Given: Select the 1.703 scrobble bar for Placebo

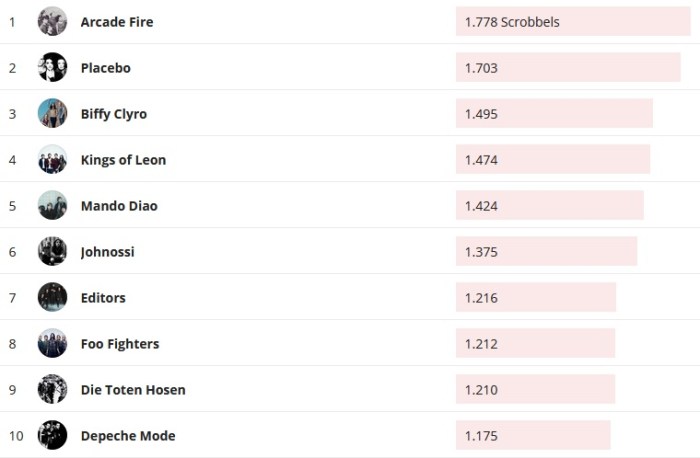Looking at the screenshot, I should point(568,68).
